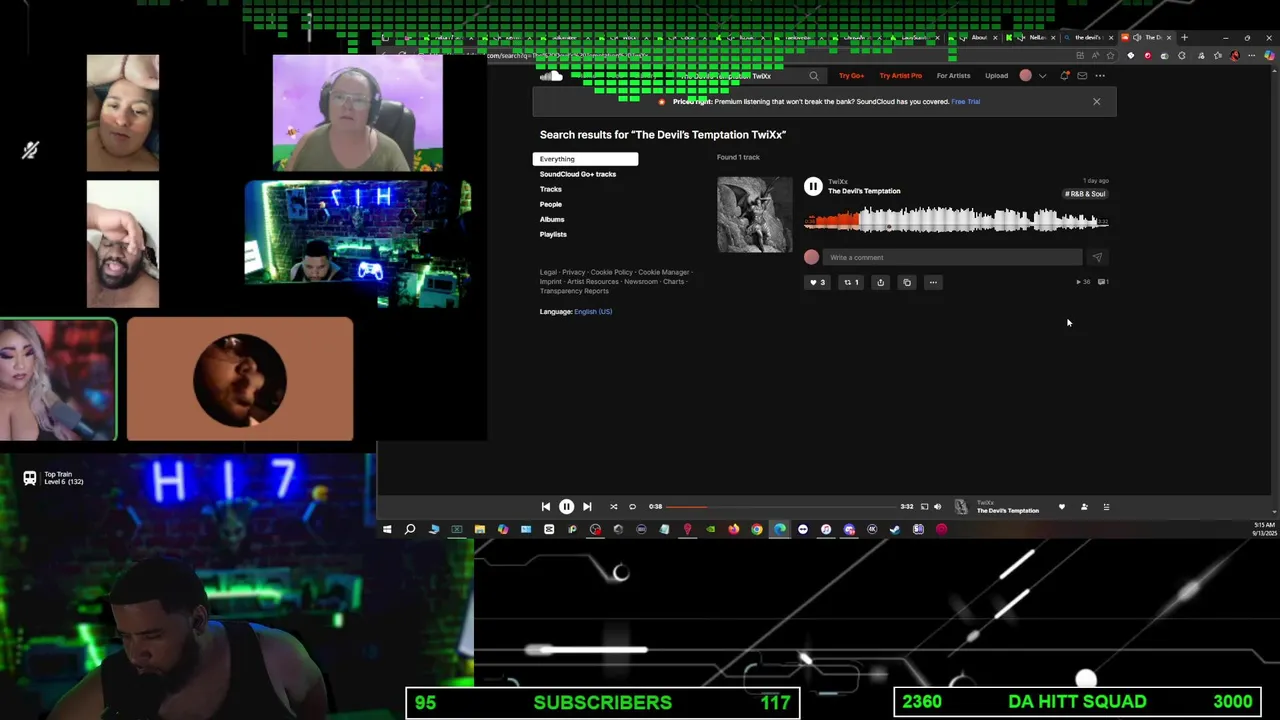Open Windows Start menu
1280x720 pixels.
coord(387,529)
